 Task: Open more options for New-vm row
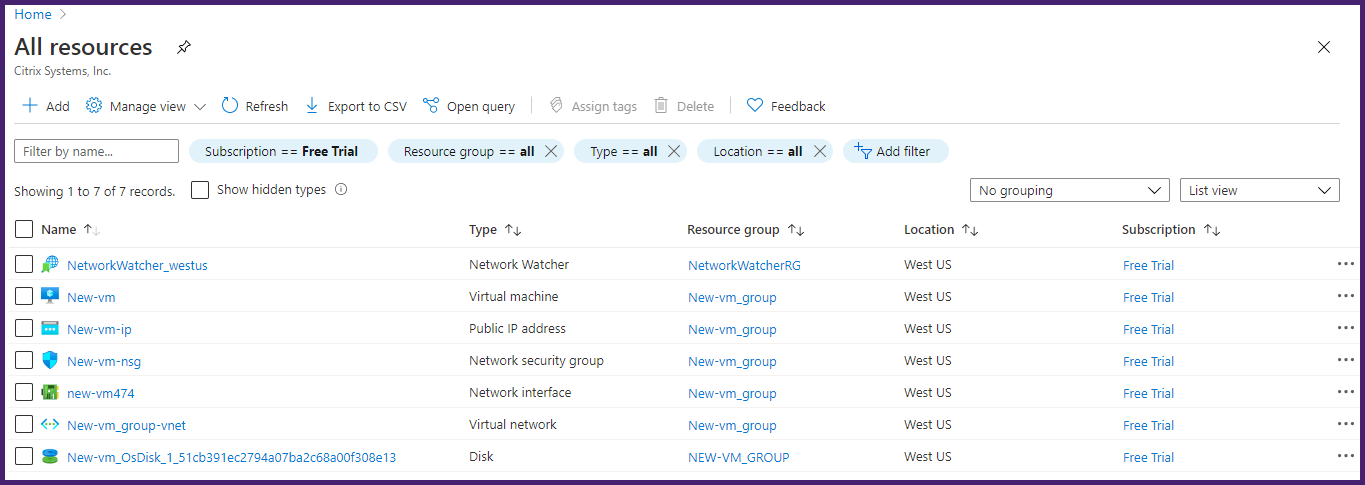tap(1345, 296)
